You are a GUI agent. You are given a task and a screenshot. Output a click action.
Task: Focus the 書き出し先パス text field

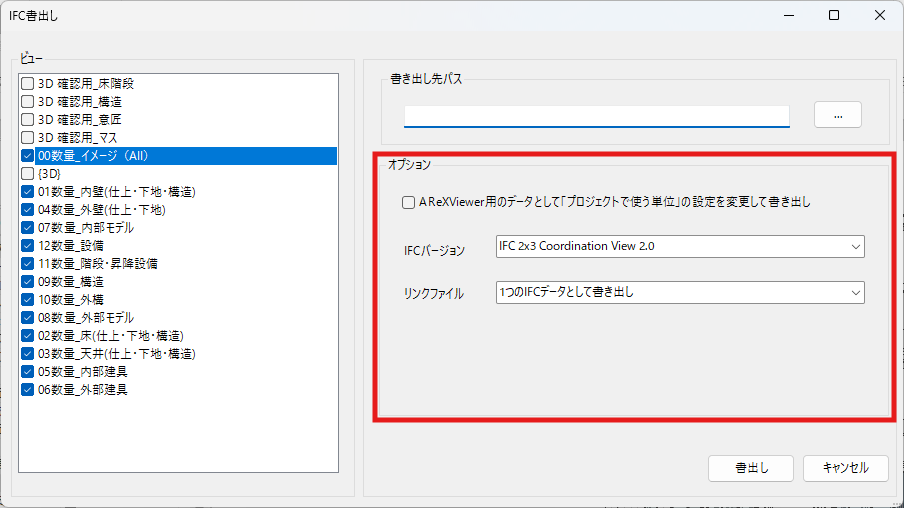tap(596, 116)
